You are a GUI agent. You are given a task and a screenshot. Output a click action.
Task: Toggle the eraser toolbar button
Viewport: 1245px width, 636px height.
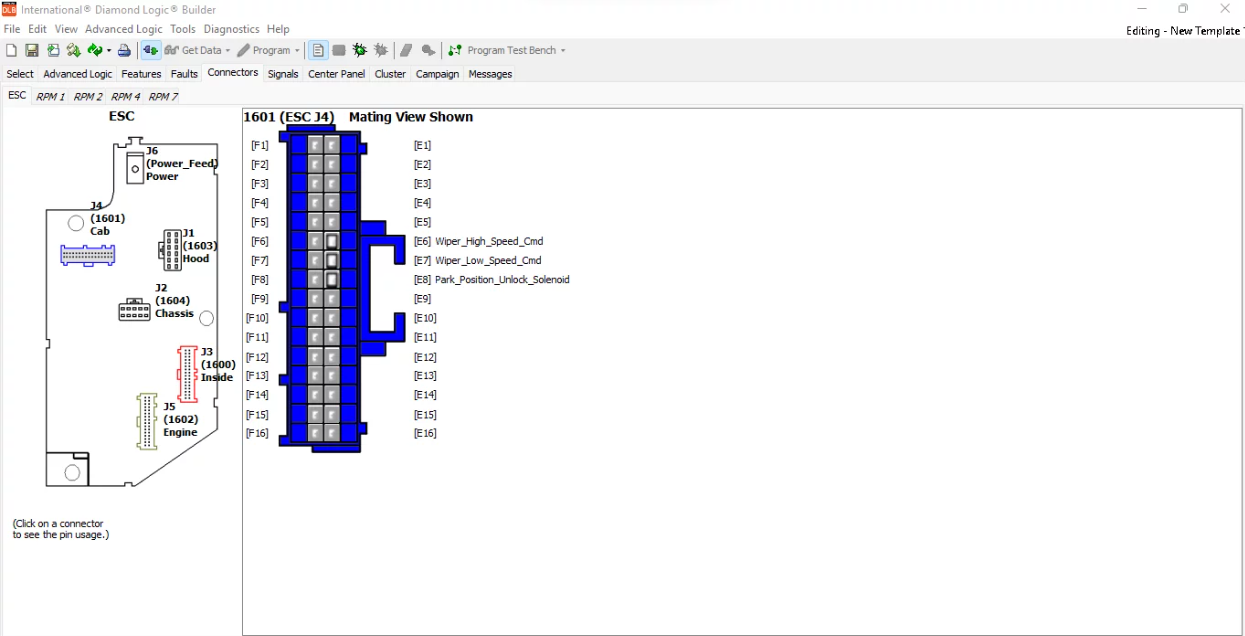coord(405,50)
